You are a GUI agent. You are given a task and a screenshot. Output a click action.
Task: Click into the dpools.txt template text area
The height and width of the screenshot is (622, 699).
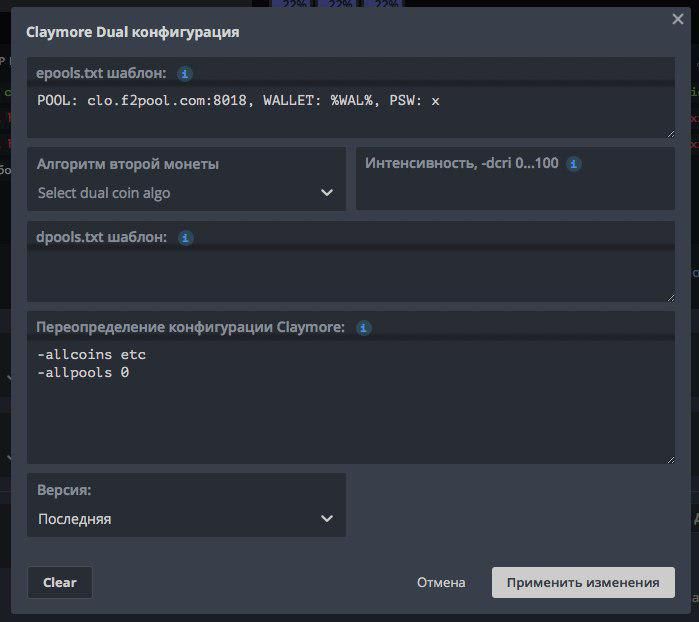pos(351,276)
